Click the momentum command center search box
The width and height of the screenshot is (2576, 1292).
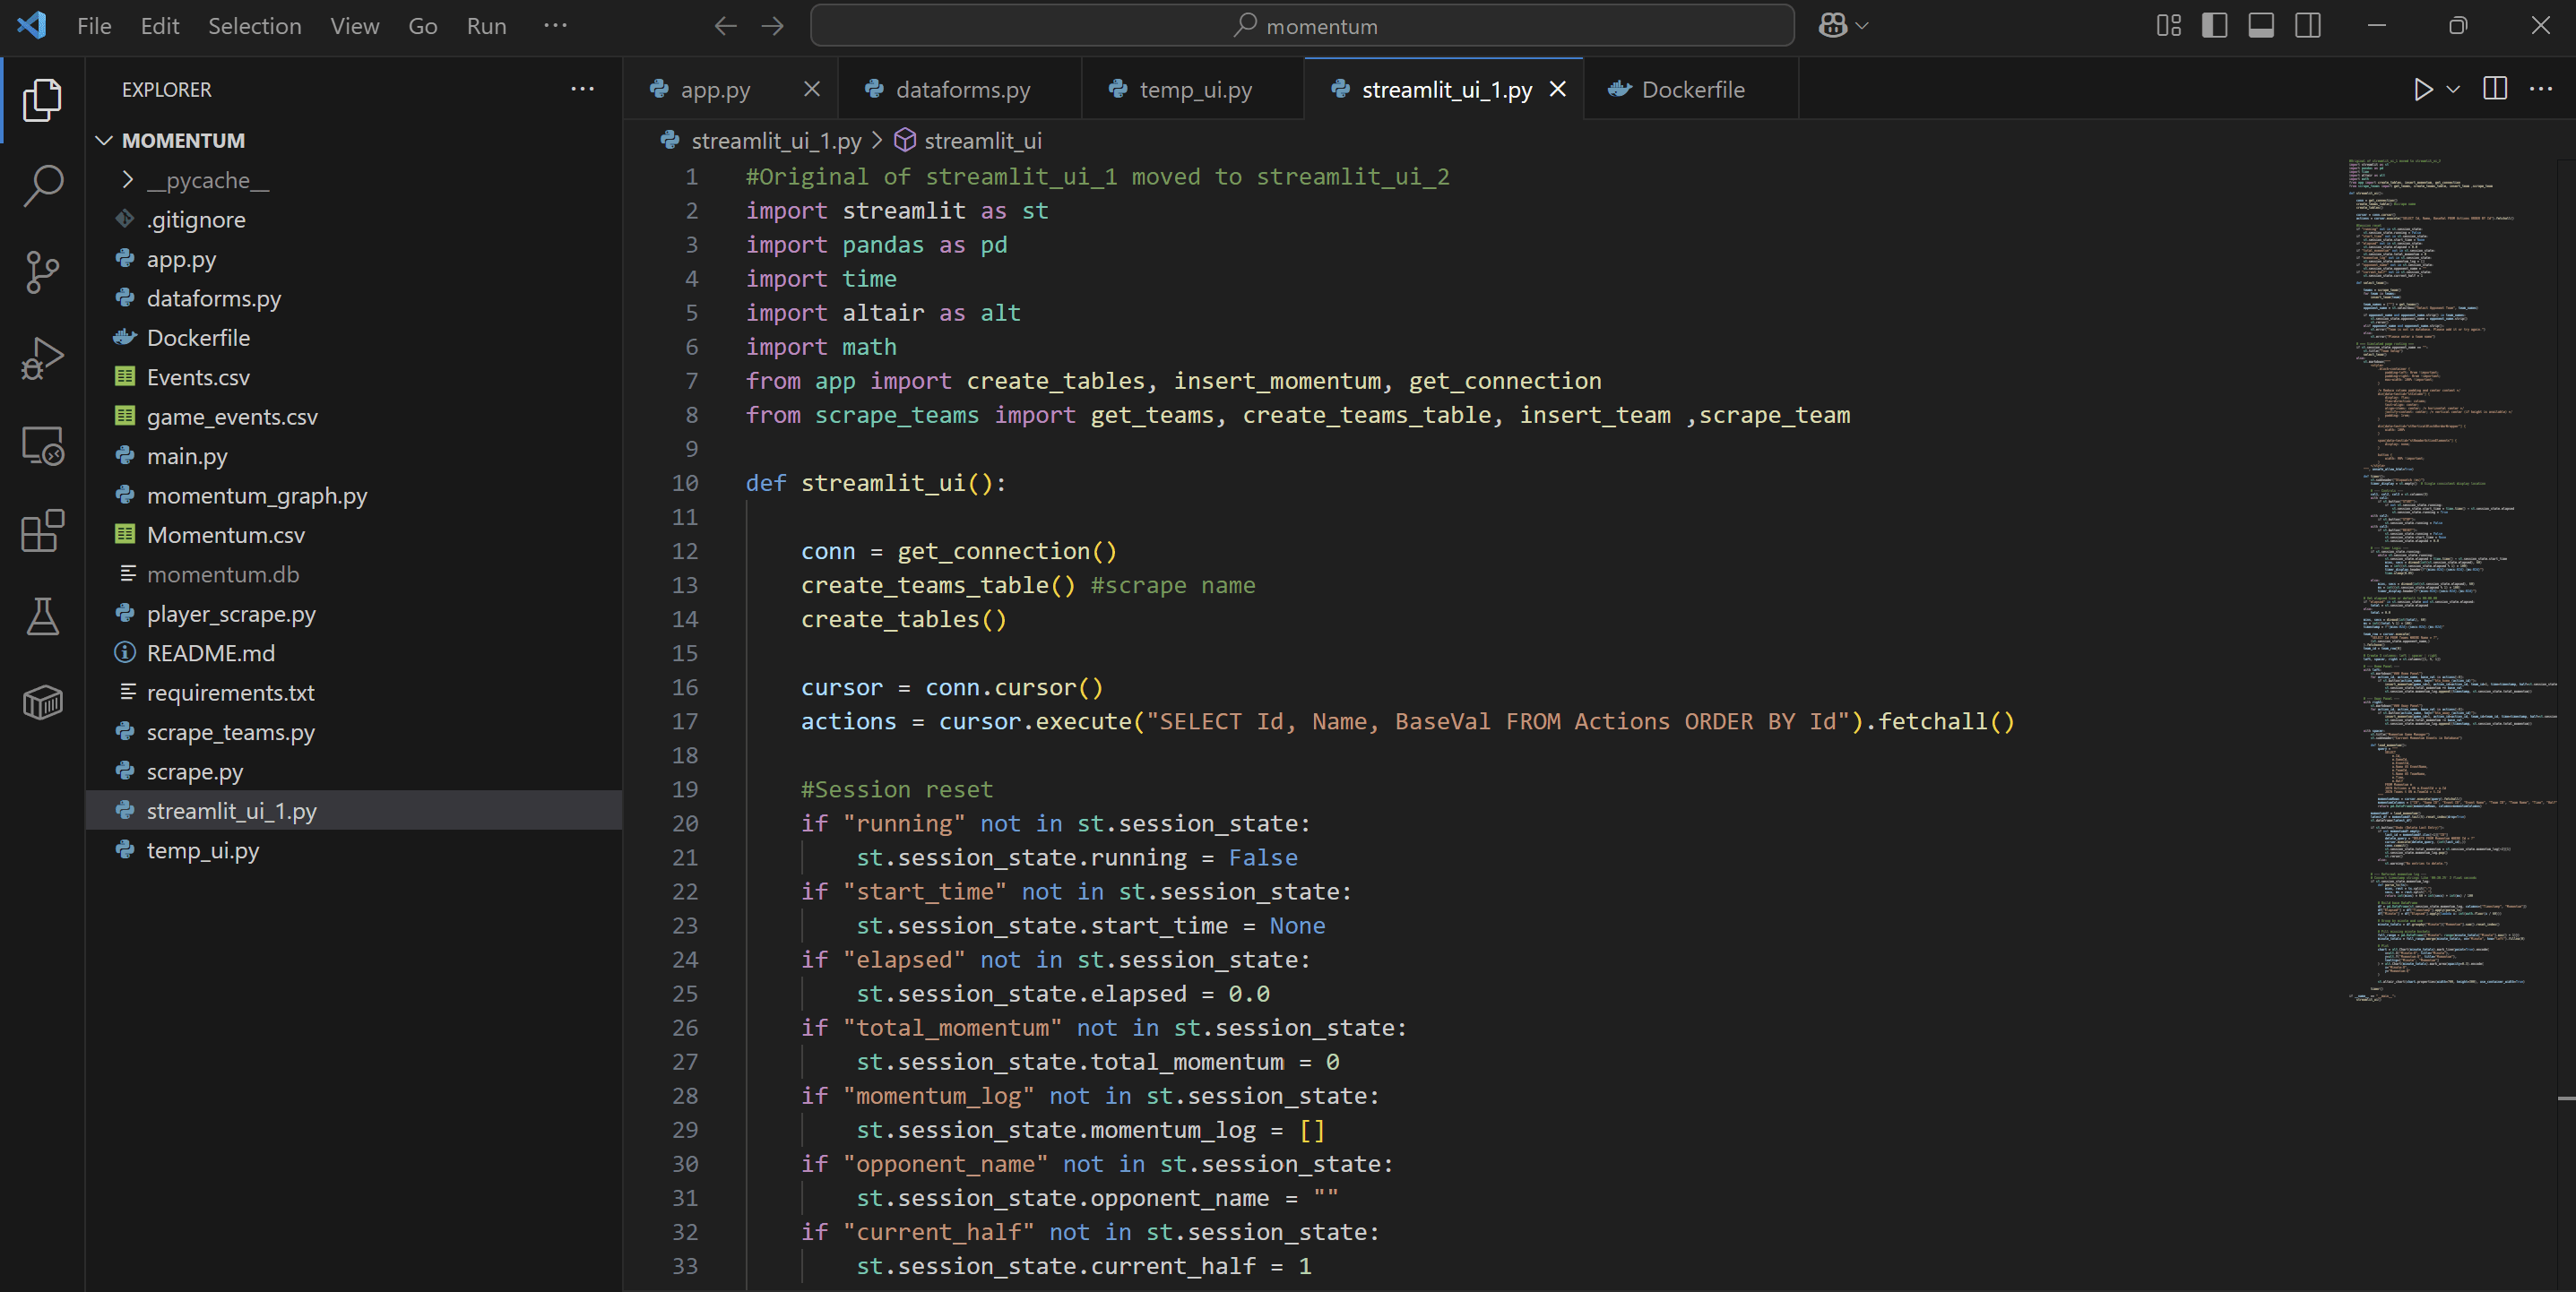[x=1302, y=26]
